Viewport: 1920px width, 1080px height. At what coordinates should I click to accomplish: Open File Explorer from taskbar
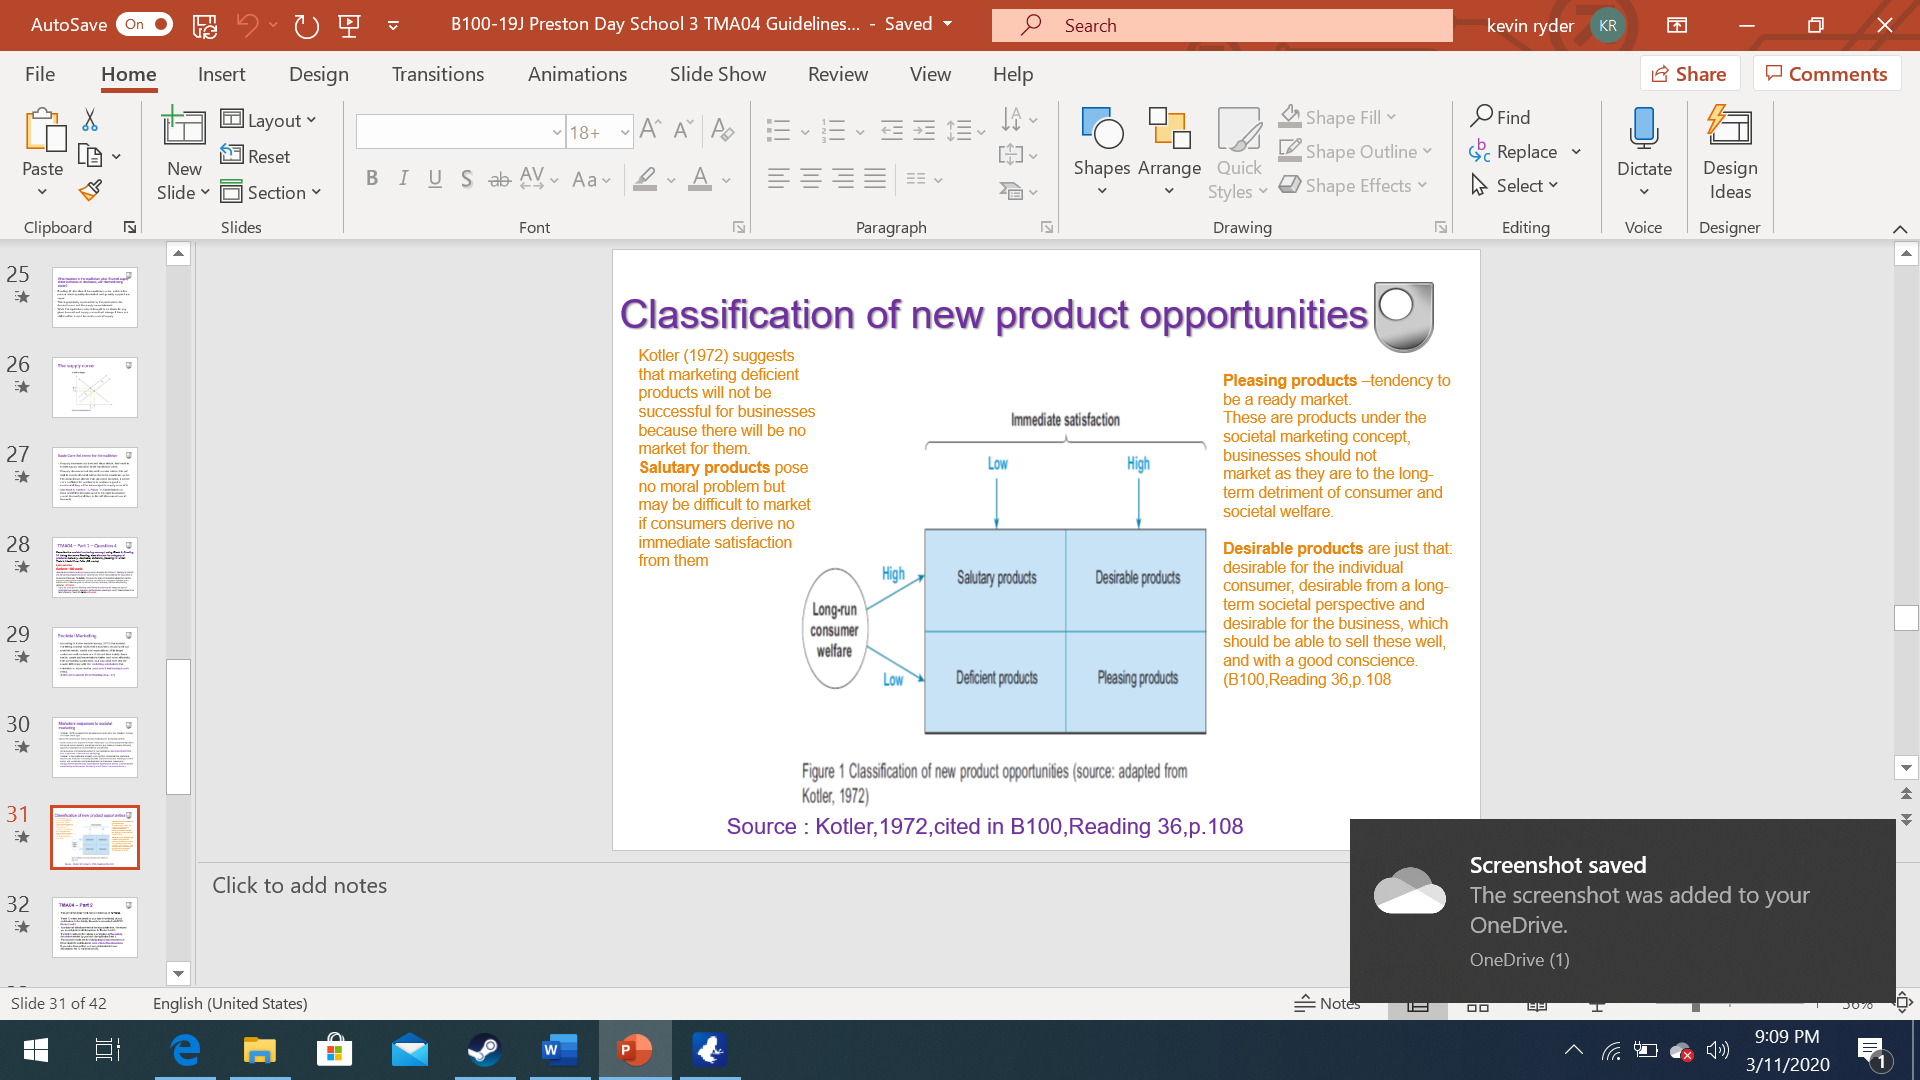pyautogui.click(x=260, y=1050)
